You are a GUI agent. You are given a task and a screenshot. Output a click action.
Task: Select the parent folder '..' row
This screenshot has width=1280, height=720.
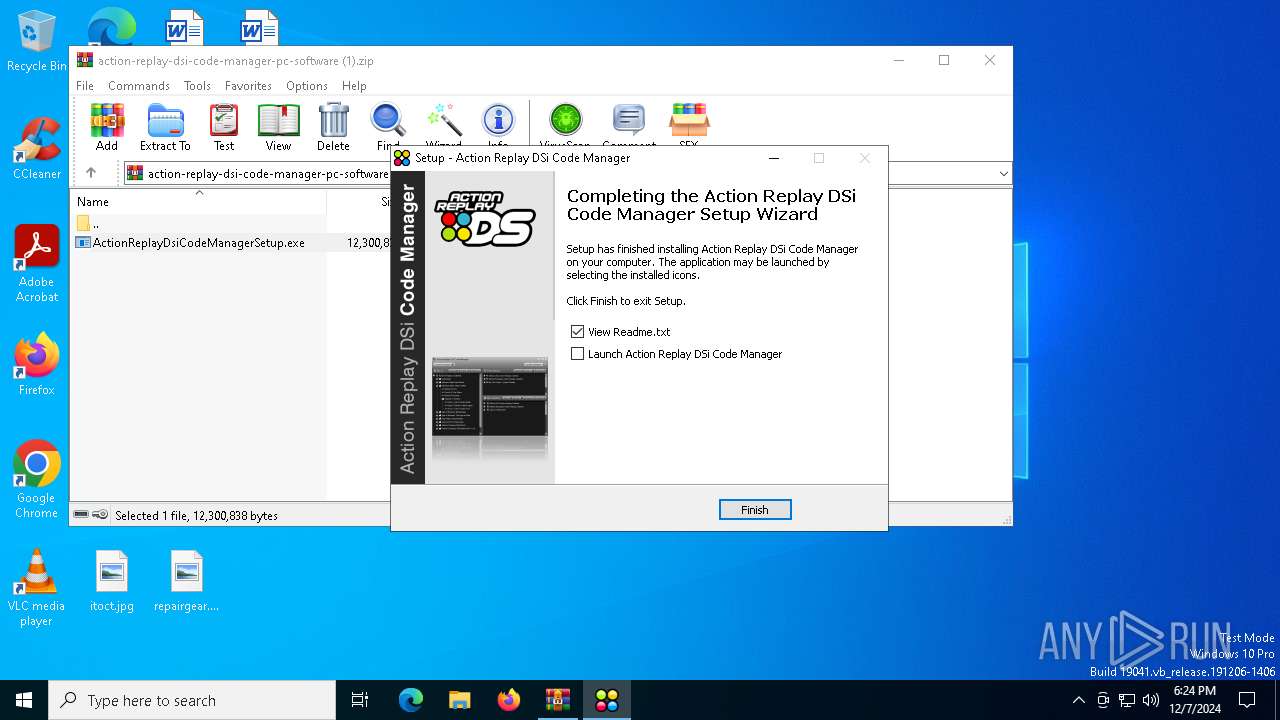tap(95, 223)
